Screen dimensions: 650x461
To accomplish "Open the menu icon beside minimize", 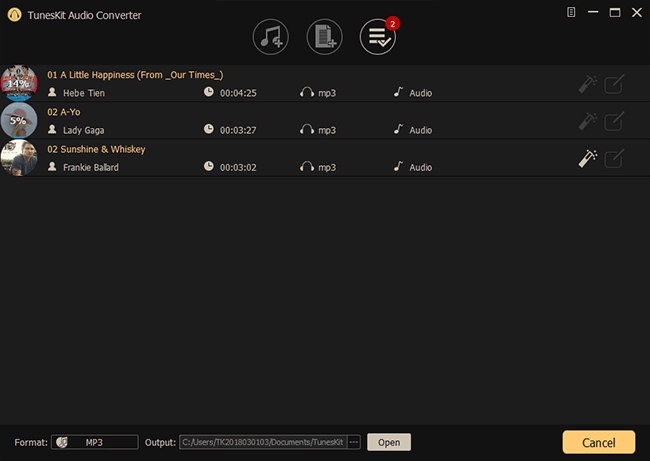I will pos(571,12).
